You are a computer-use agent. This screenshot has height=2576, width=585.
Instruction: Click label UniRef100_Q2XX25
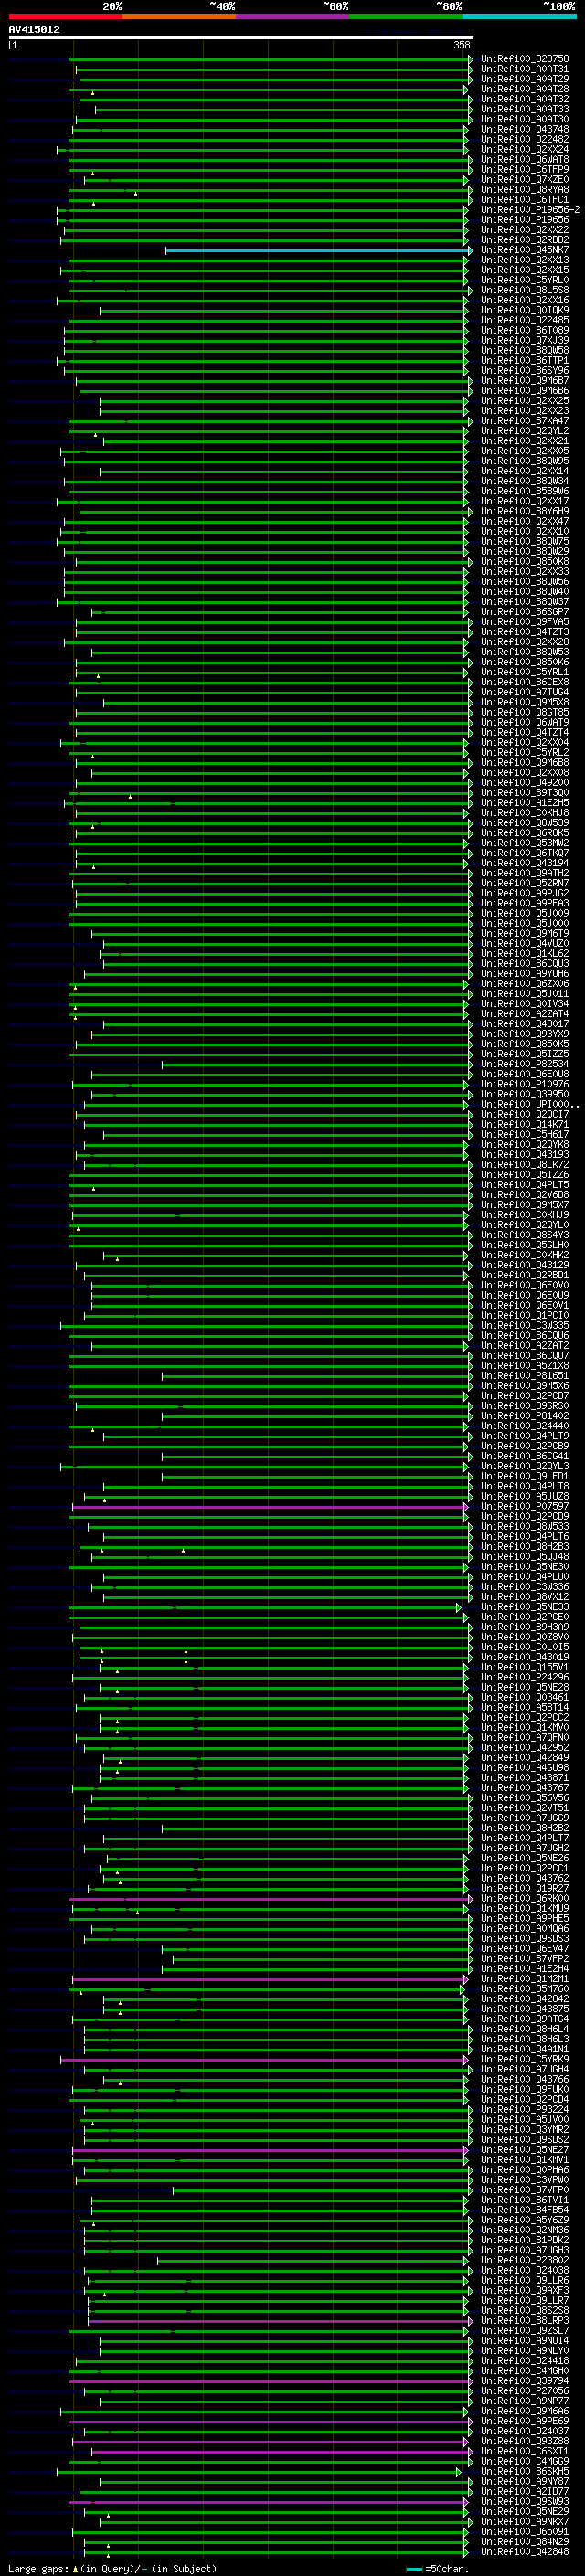point(525,401)
